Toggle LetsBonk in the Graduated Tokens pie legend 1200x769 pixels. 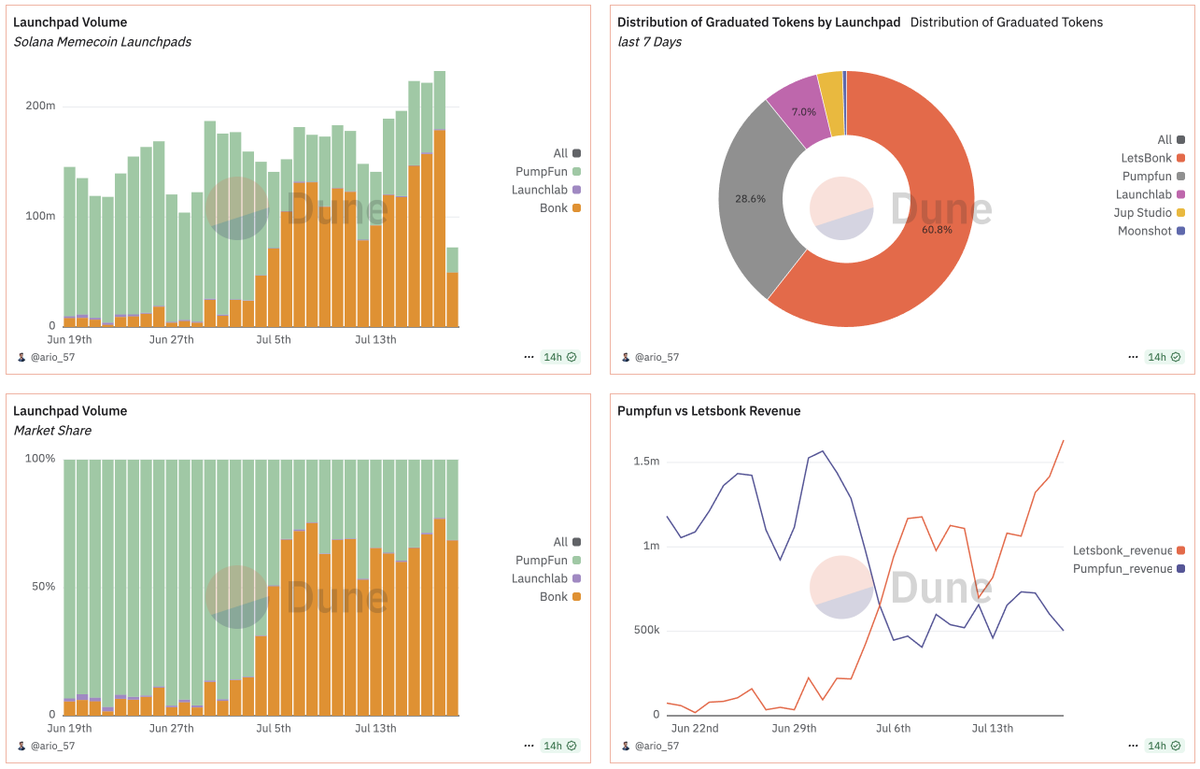pyautogui.click(x=1153, y=158)
